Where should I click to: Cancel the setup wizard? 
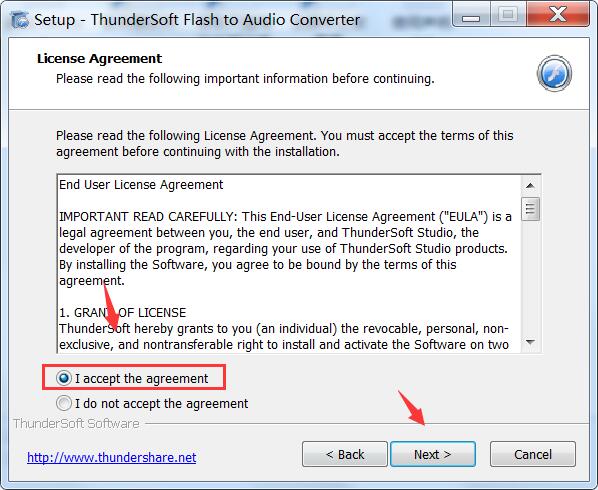(533, 454)
